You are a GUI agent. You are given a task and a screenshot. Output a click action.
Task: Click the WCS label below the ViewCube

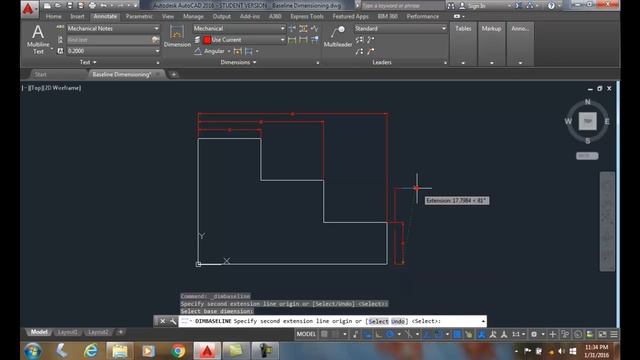pos(587,156)
